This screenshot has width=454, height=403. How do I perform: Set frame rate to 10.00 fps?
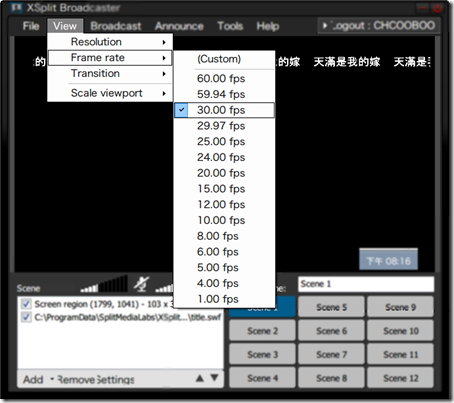(x=224, y=220)
